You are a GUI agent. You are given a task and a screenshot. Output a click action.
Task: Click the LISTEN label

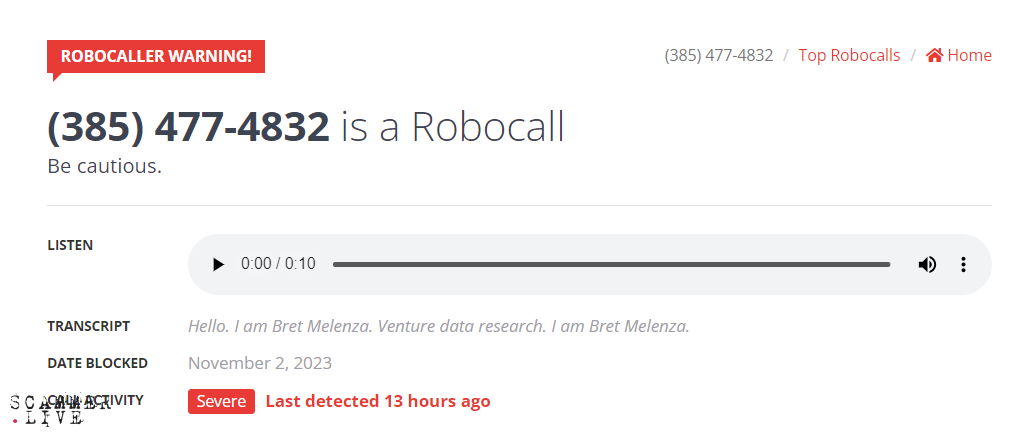coord(70,245)
